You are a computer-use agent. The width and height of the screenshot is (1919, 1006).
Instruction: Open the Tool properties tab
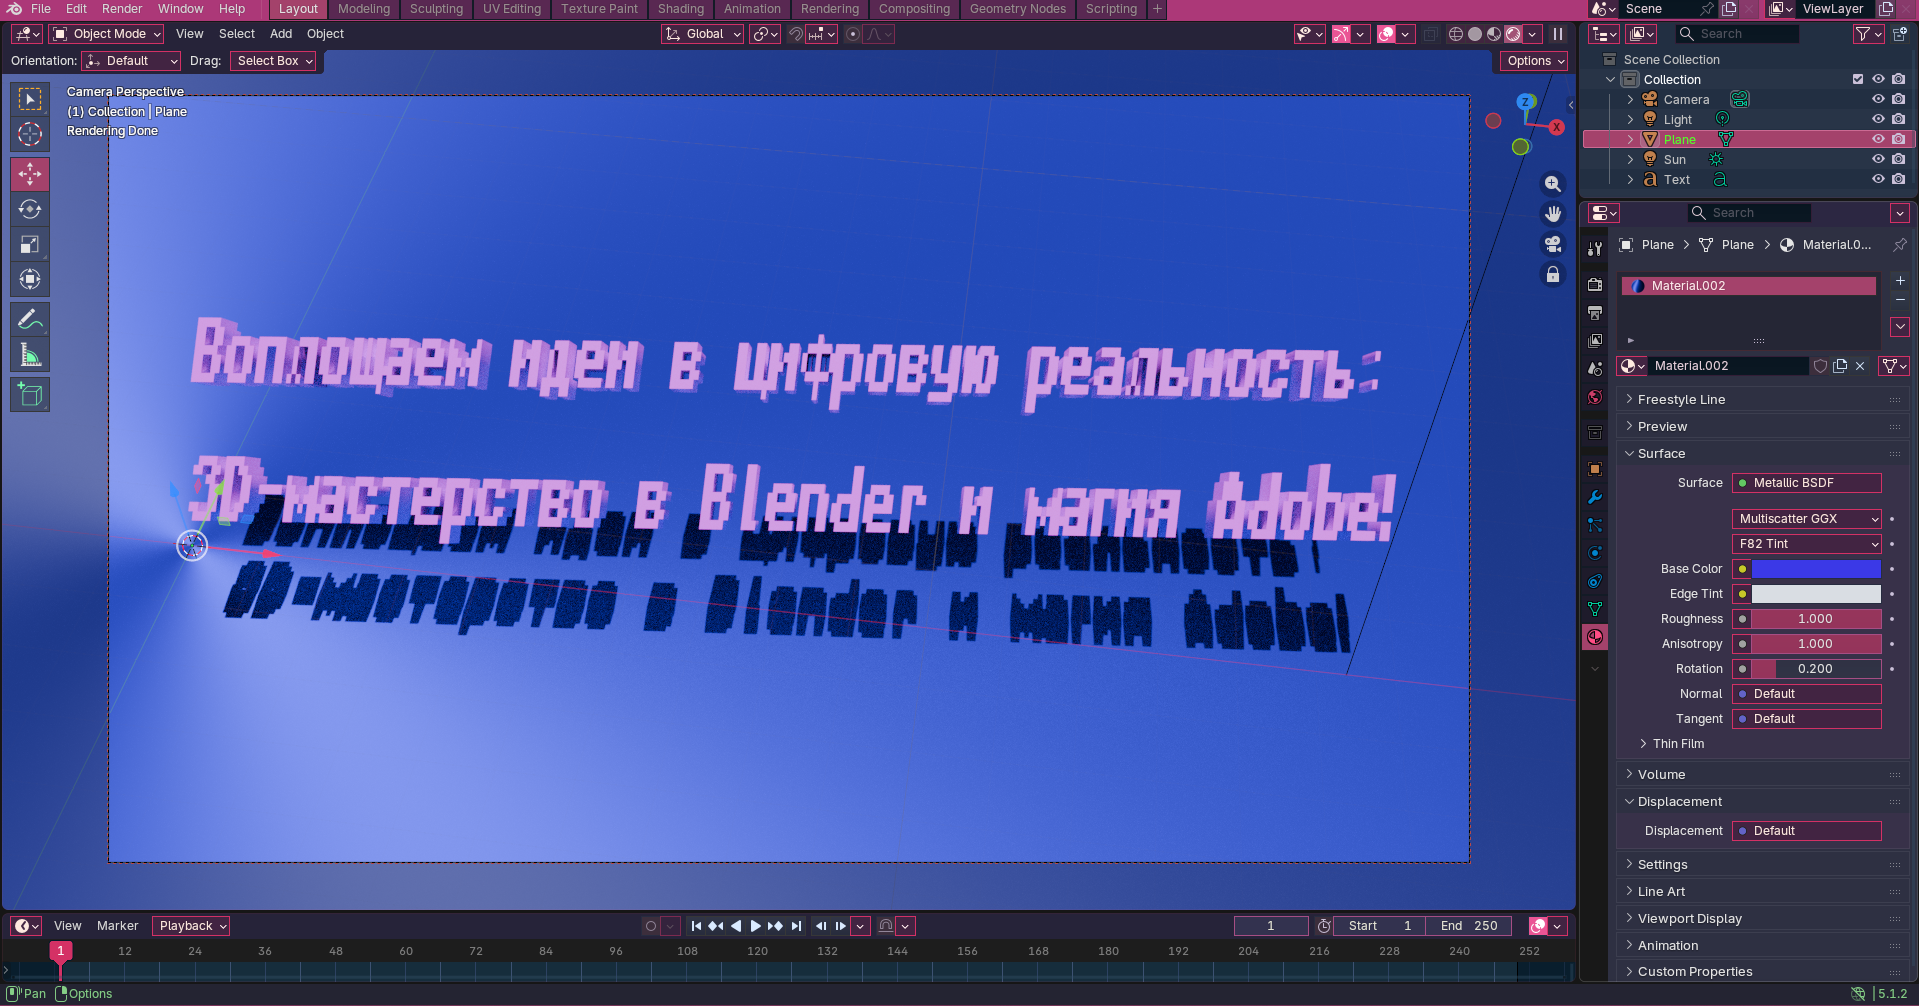point(1595,249)
